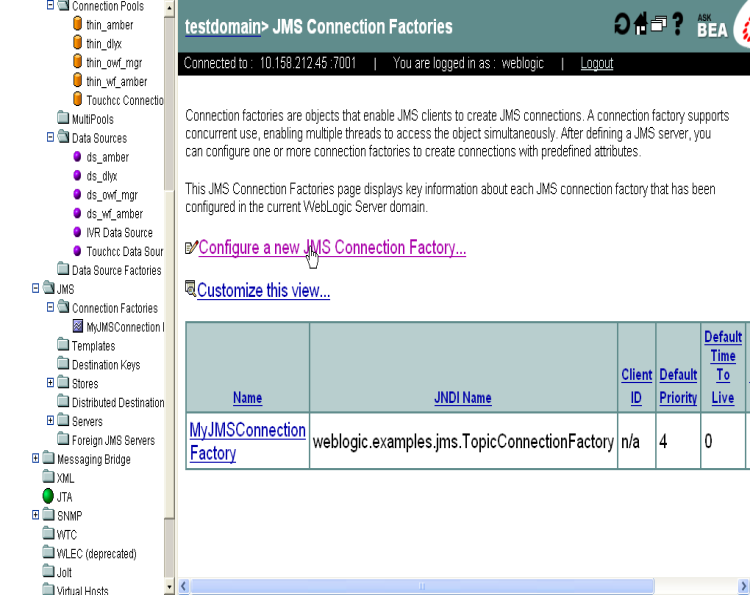
Task: Click the horizontal scrollbar left arrow
Action: pyautogui.click(x=184, y=586)
